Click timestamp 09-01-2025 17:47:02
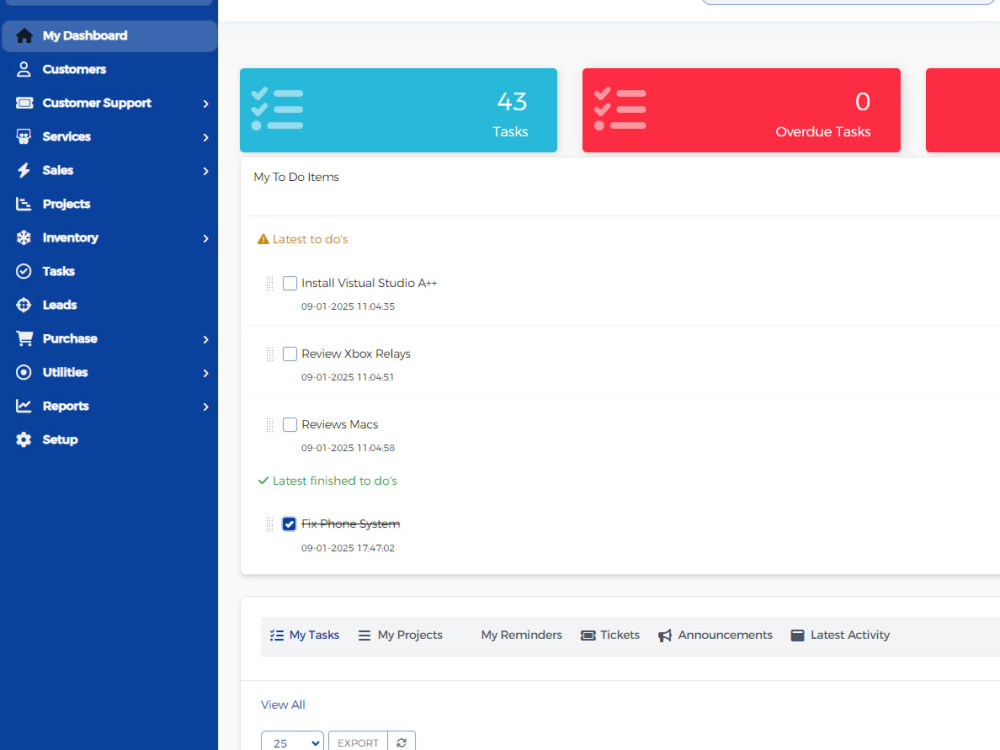The width and height of the screenshot is (1000, 750). [x=348, y=548]
